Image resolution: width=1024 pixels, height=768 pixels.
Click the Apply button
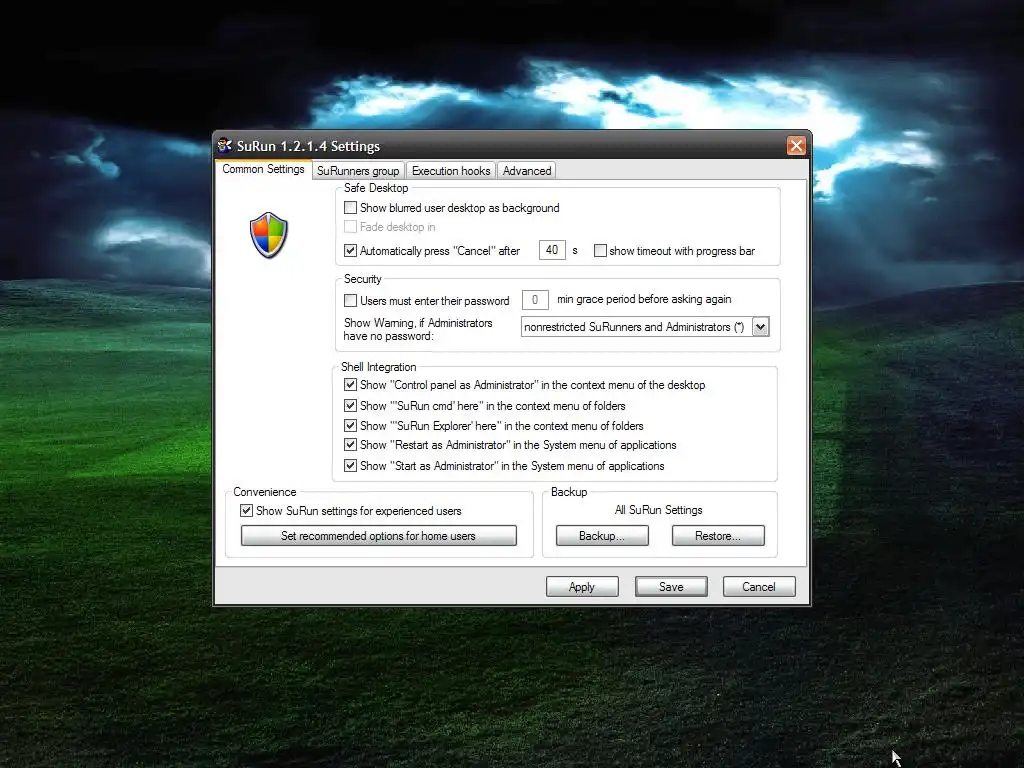[x=582, y=586]
